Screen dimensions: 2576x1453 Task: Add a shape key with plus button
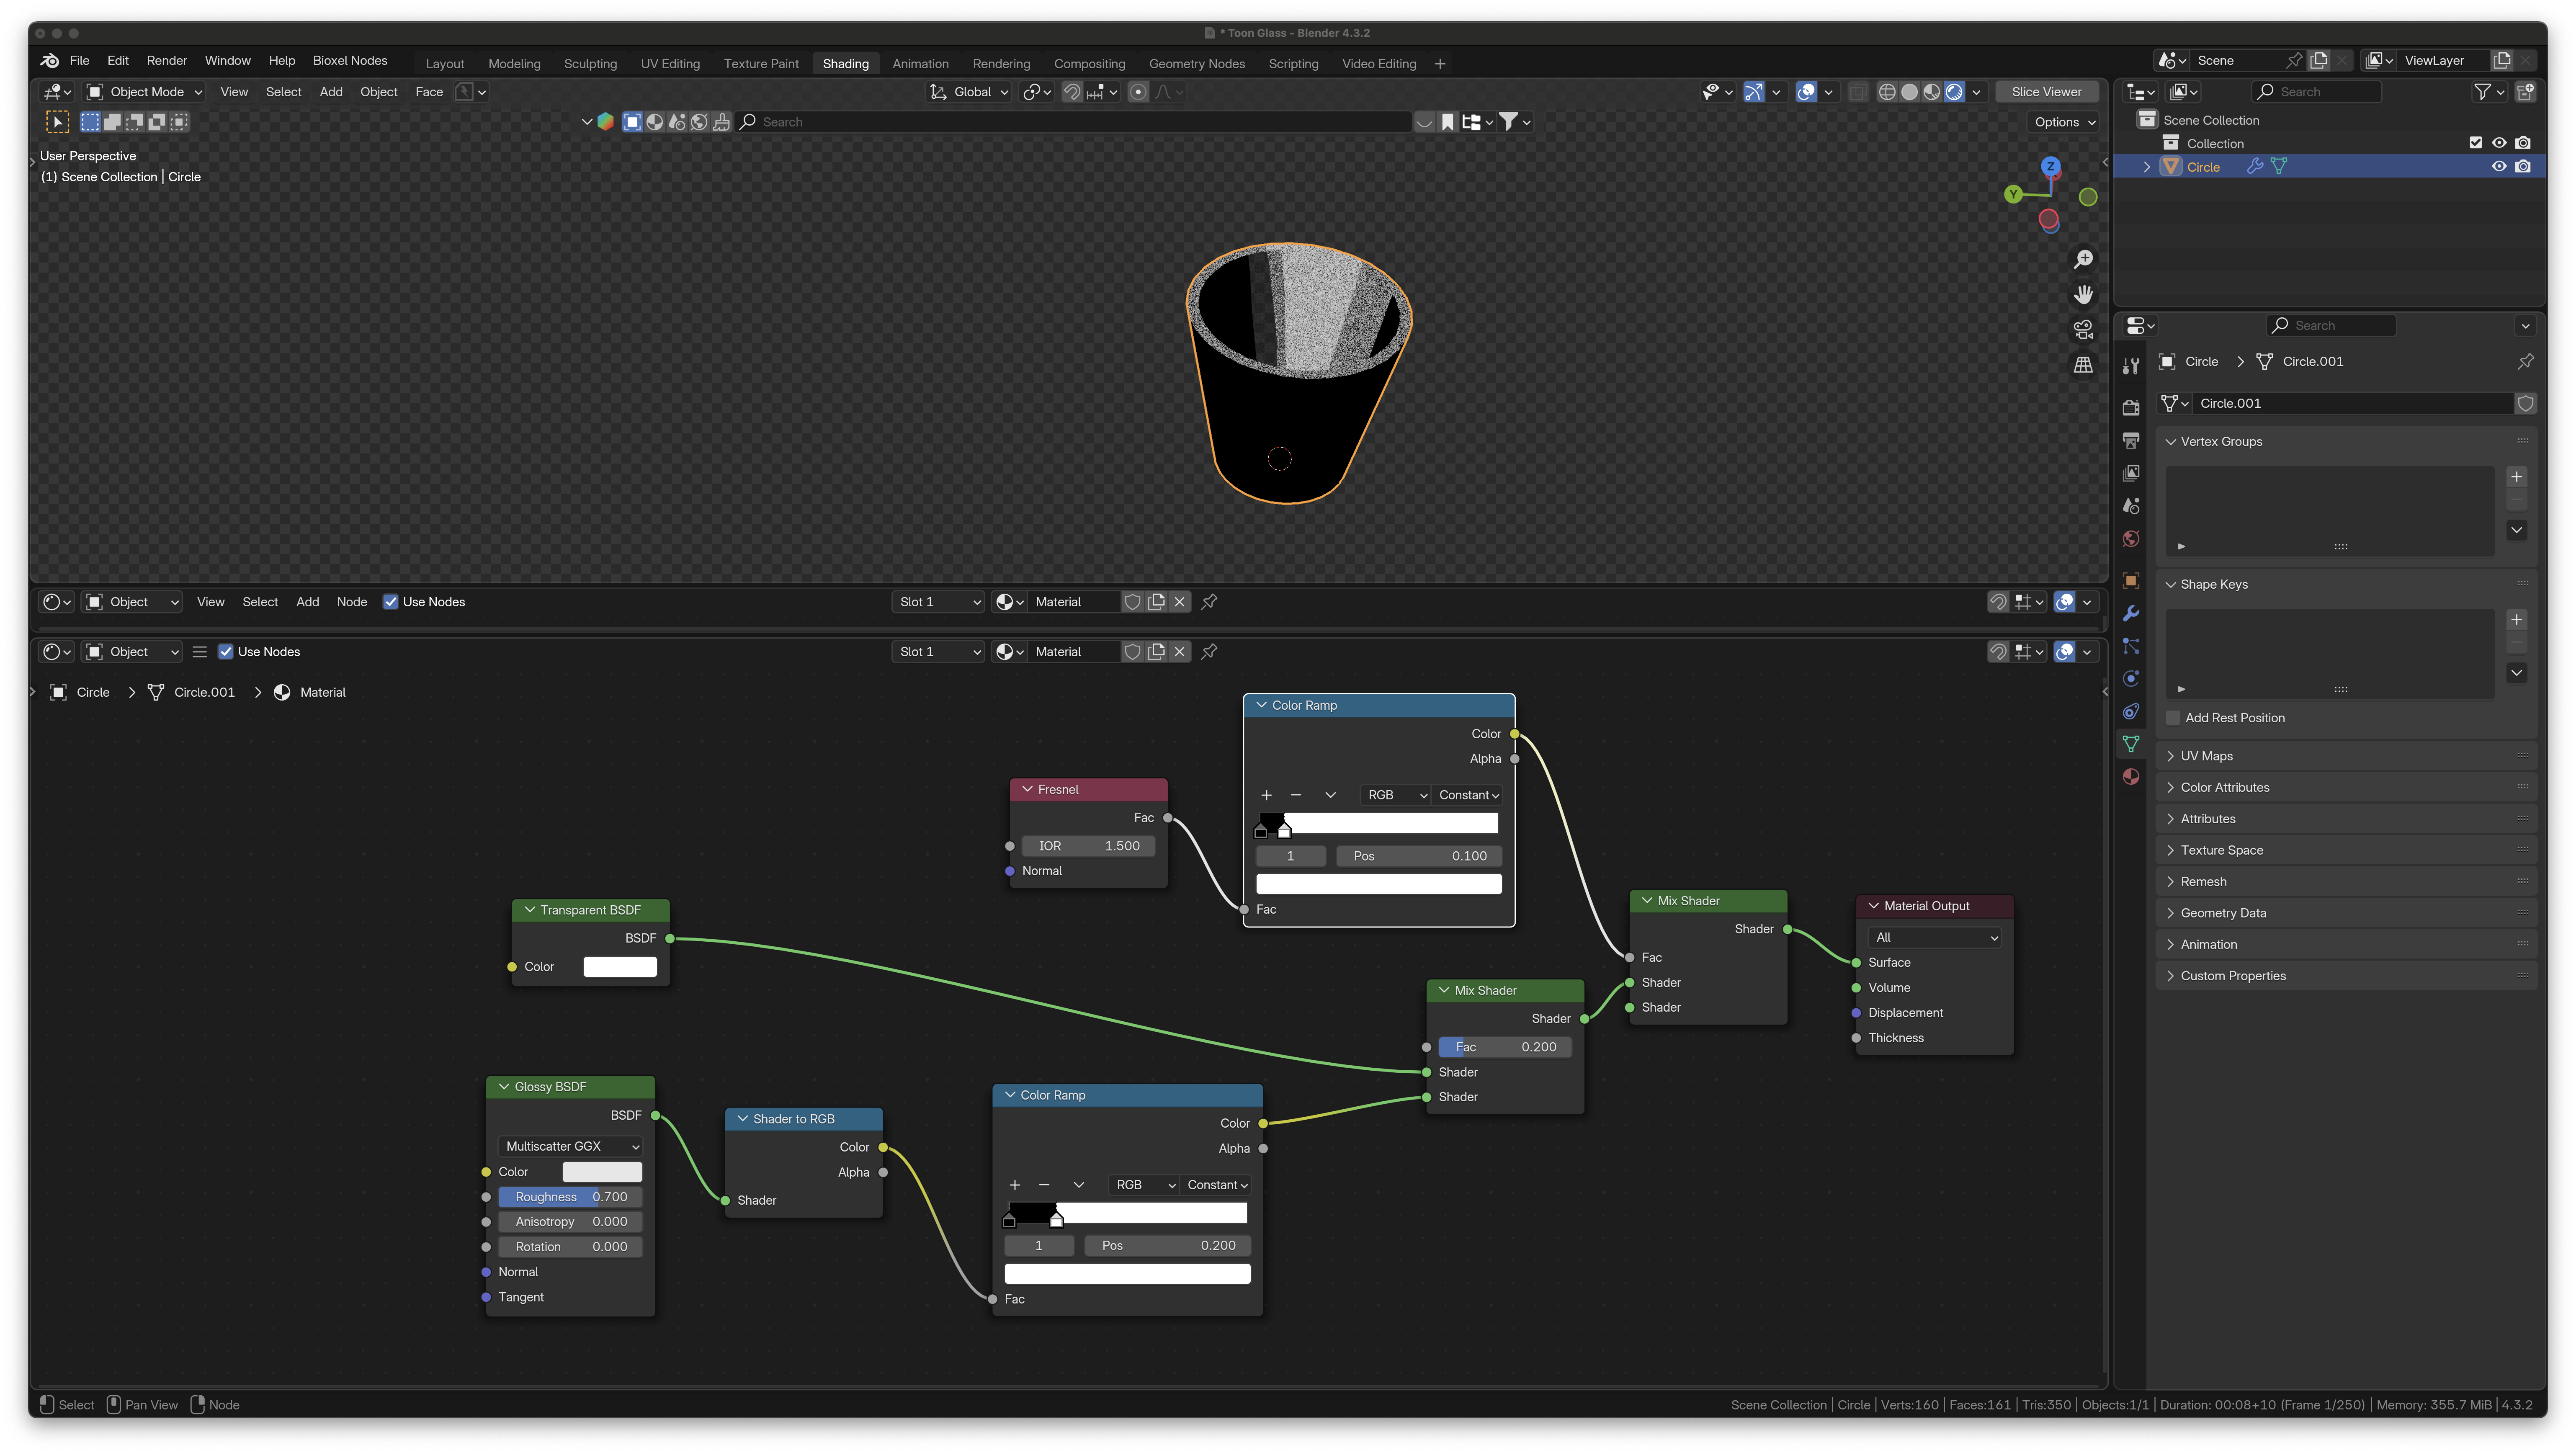click(x=2516, y=620)
